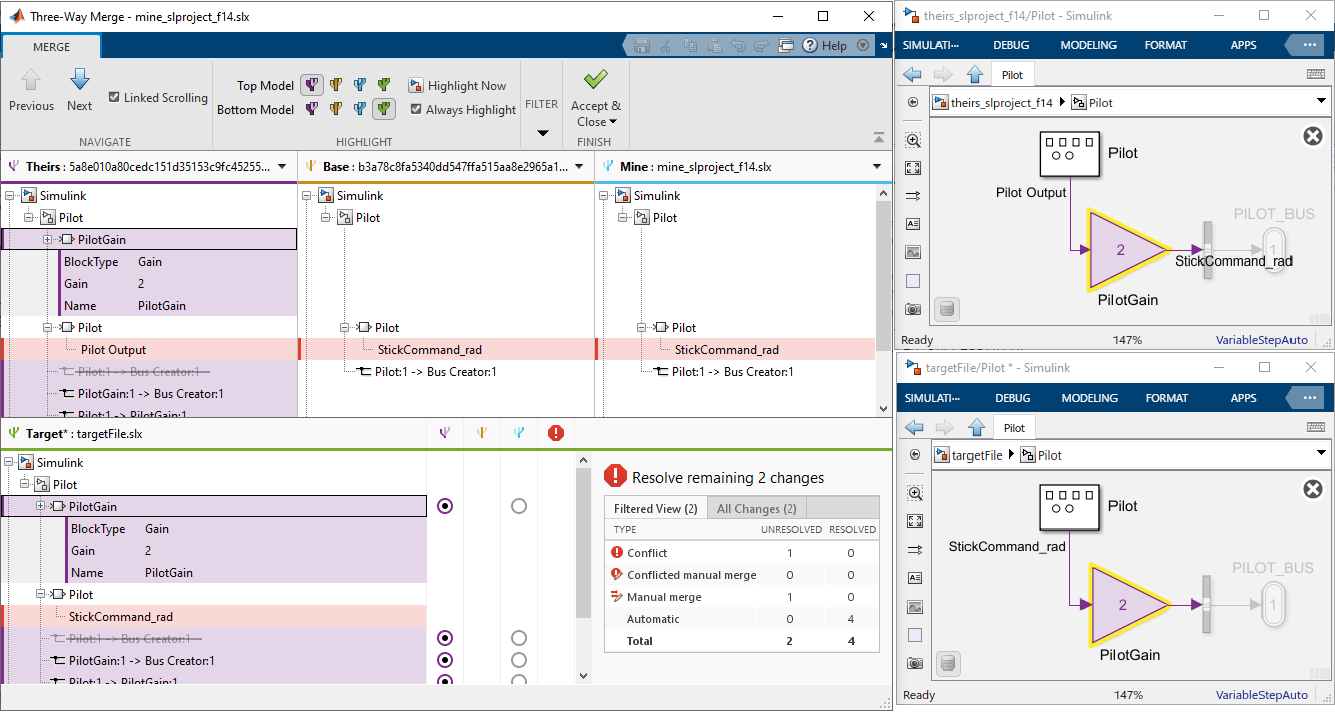This screenshot has height=717, width=1335.
Task: Collapse Pilot node in Base tree
Action: click(x=326, y=218)
